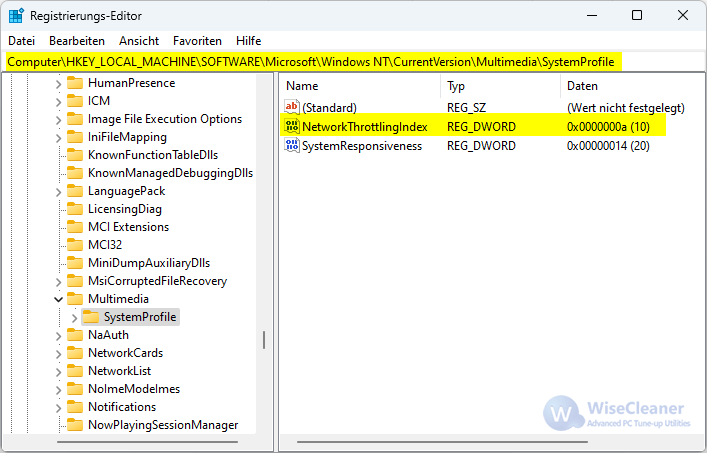The height and width of the screenshot is (453, 707).
Task: Click the NaAuth folder icon
Action: coord(75,335)
